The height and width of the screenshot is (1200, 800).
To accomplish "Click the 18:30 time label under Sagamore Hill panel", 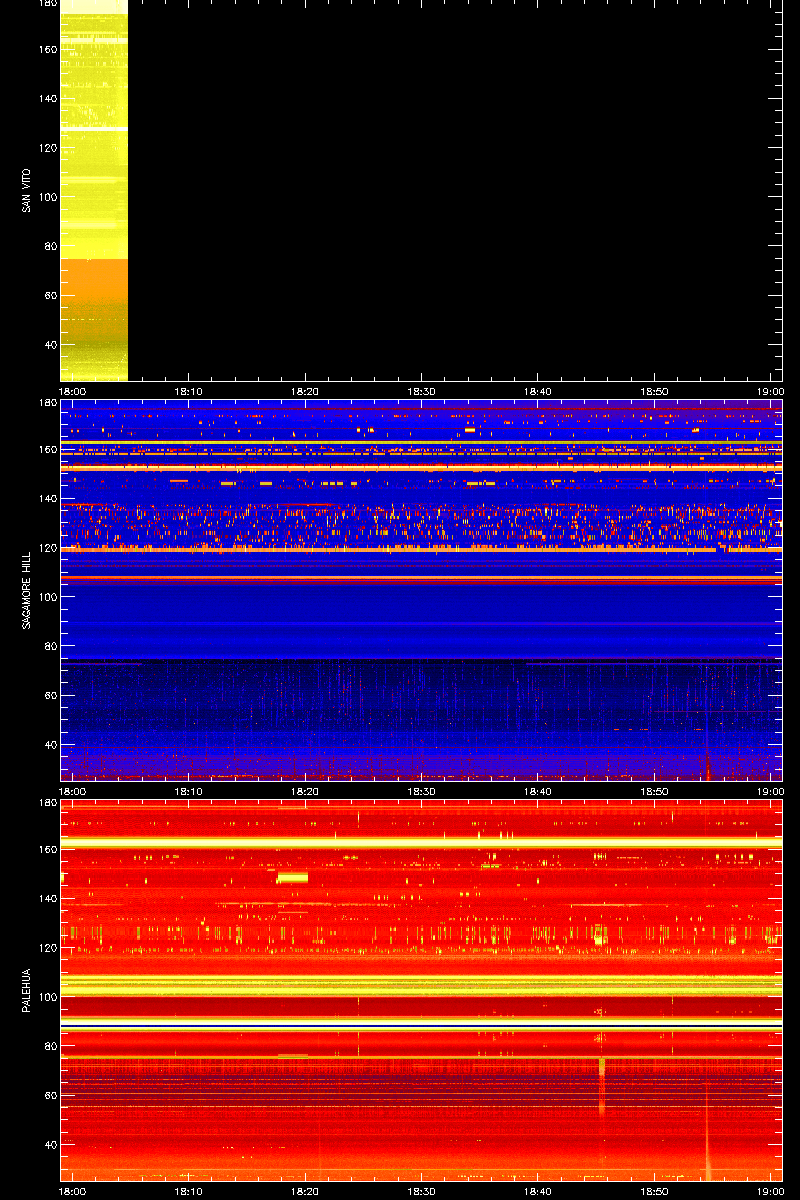I will tap(421, 792).
